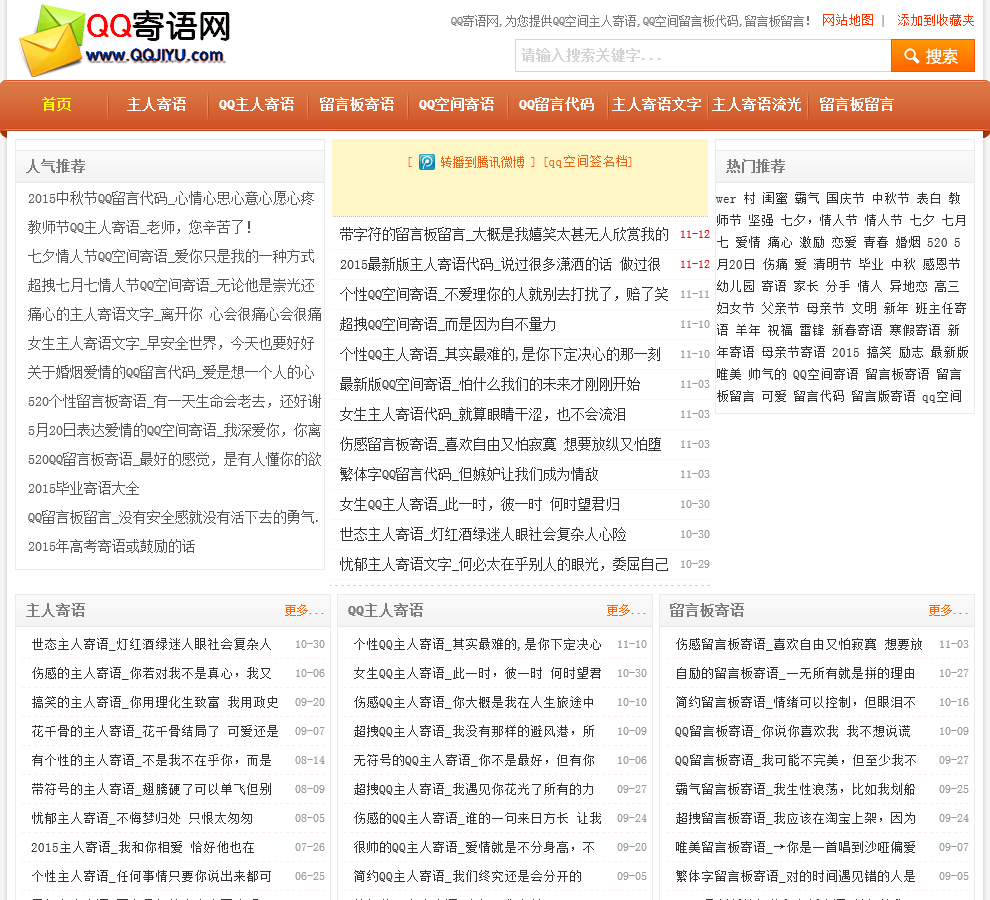Open 2015毕业寄语大全 link

pos(83,488)
